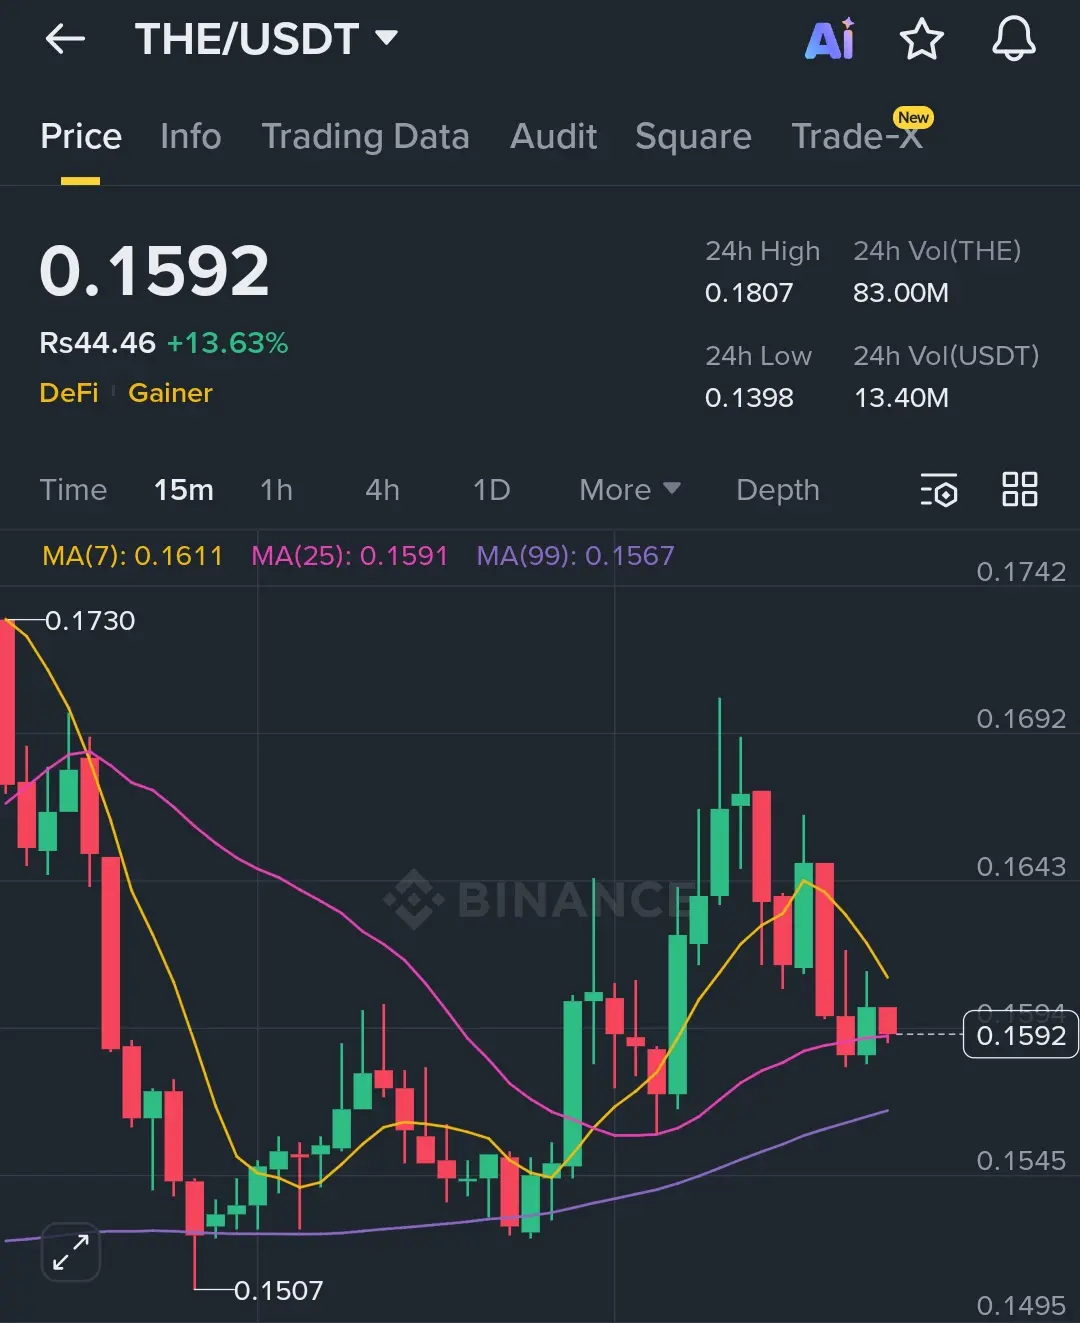Open the Trading Data tab
The image size is (1080, 1323).
click(x=365, y=136)
